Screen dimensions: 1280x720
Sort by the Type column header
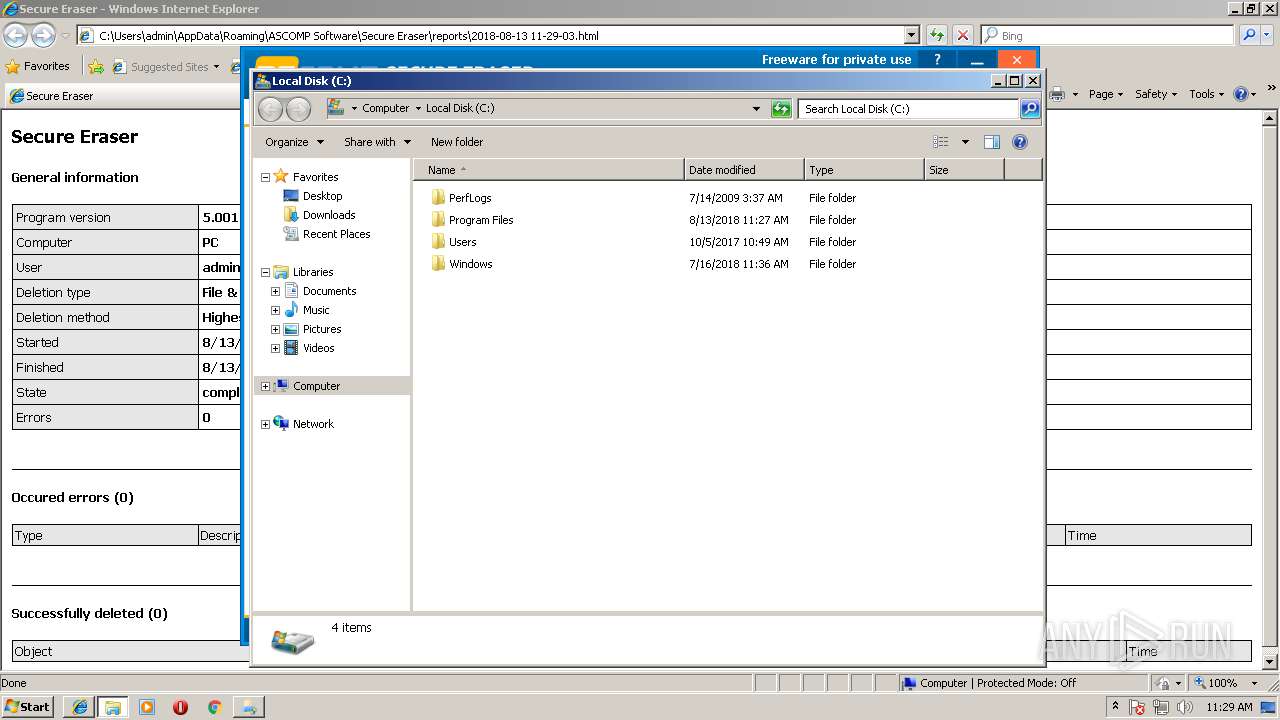[x=864, y=170]
